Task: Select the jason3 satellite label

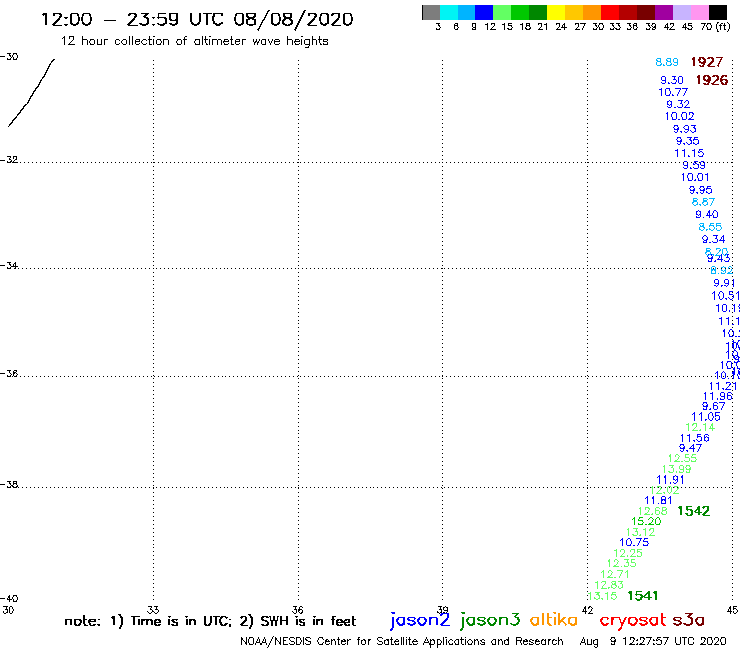Action: coord(490,620)
